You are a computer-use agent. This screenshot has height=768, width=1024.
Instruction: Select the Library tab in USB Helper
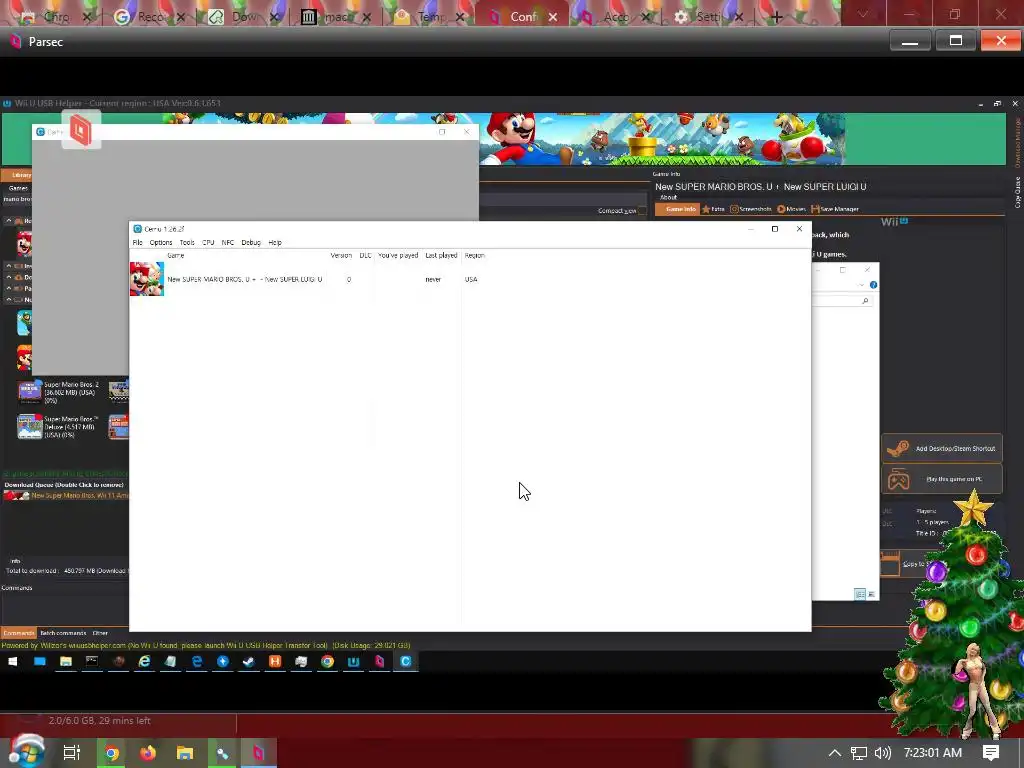tap(18, 175)
